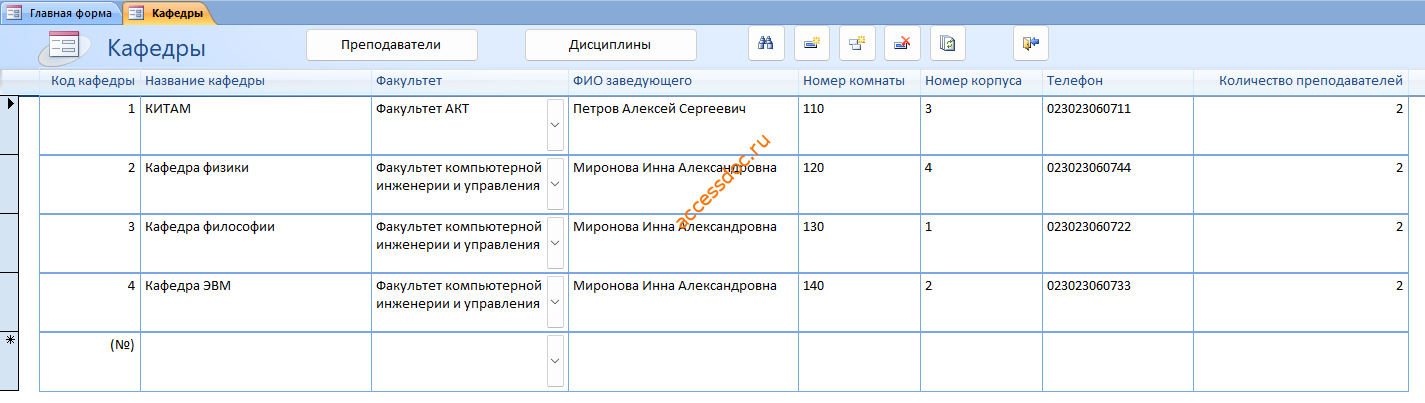Click the Кафедры form logo icon
1425x403 pixels.
coord(63,47)
